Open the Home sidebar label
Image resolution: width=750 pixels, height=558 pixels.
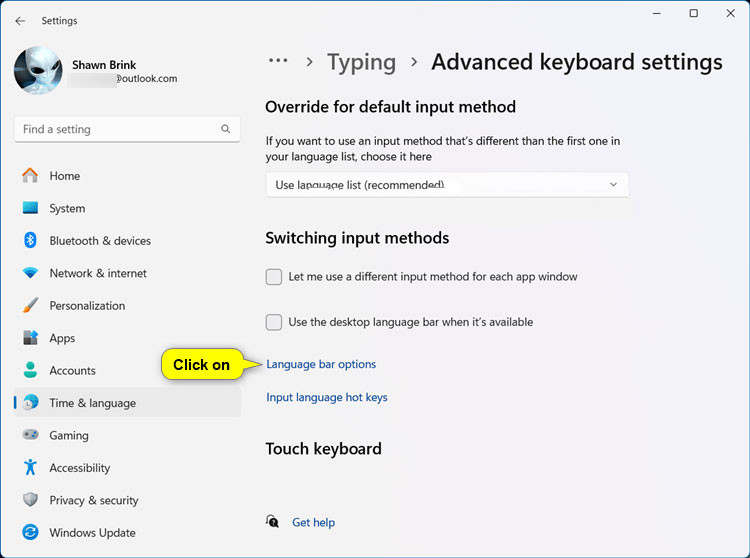(65, 176)
